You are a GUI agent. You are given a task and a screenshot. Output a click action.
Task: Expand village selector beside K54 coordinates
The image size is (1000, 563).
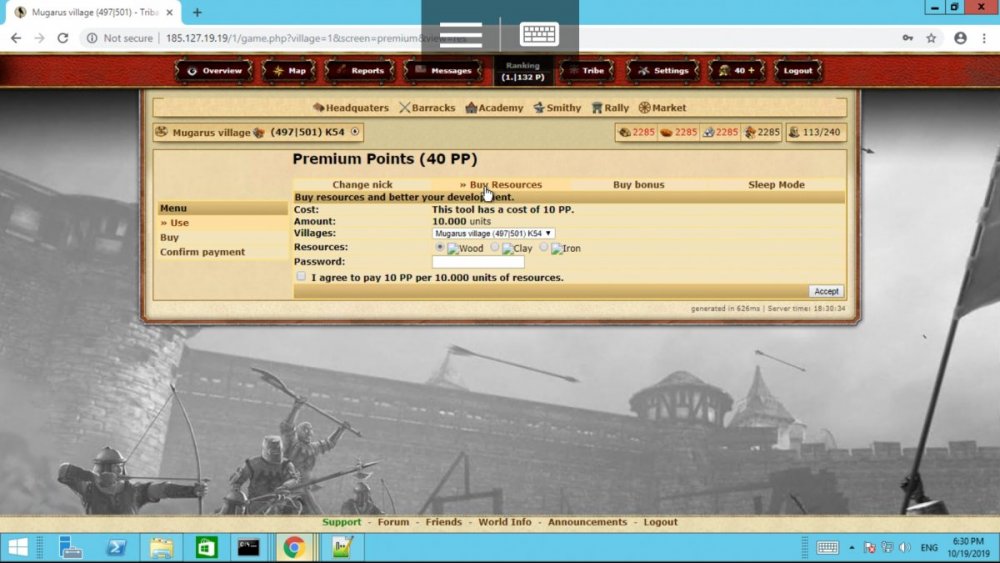pyautogui.click(x=355, y=132)
